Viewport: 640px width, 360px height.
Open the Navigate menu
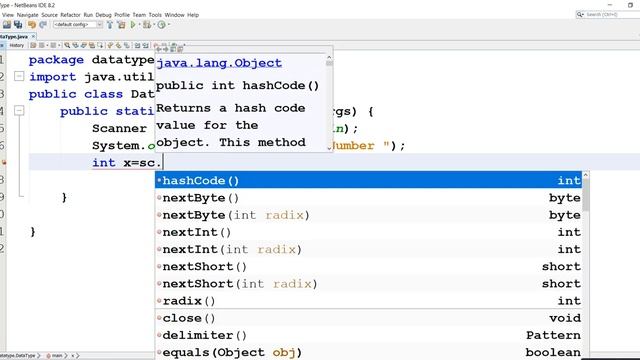point(27,15)
